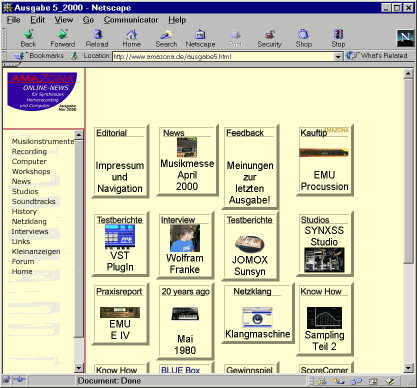
Task: Open the Shop toolbar icon
Action: pos(303,34)
